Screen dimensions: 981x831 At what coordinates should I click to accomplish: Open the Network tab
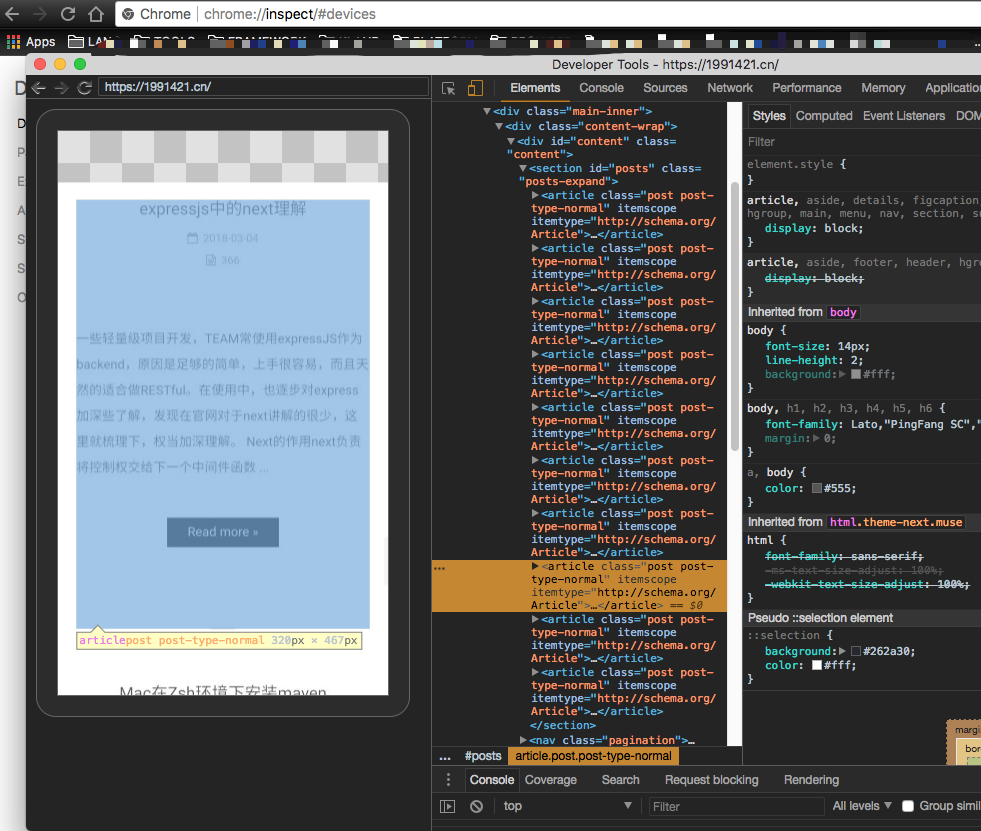click(x=730, y=88)
